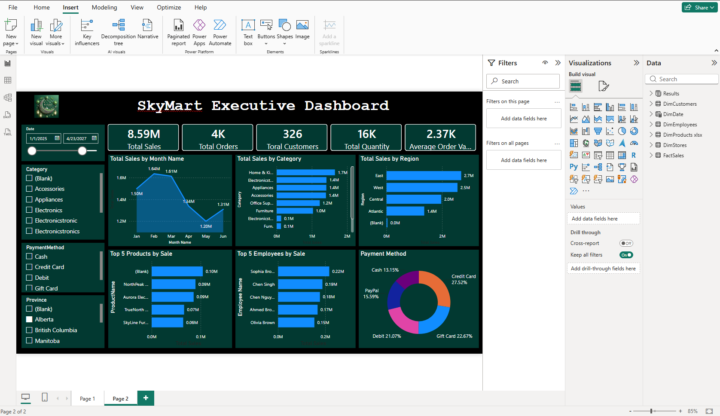The image size is (720, 416).
Task: Open the File menu
Action: click(x=13, y=7)
